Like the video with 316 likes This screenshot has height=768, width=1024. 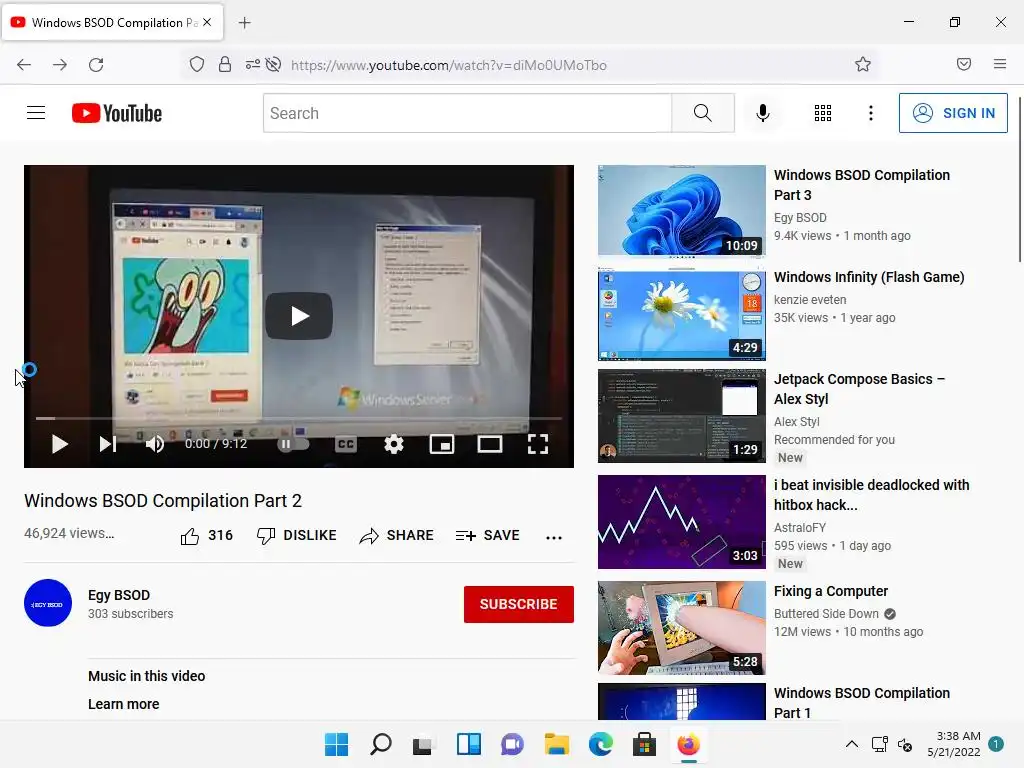pyautogui.click(x=206, y=536)
